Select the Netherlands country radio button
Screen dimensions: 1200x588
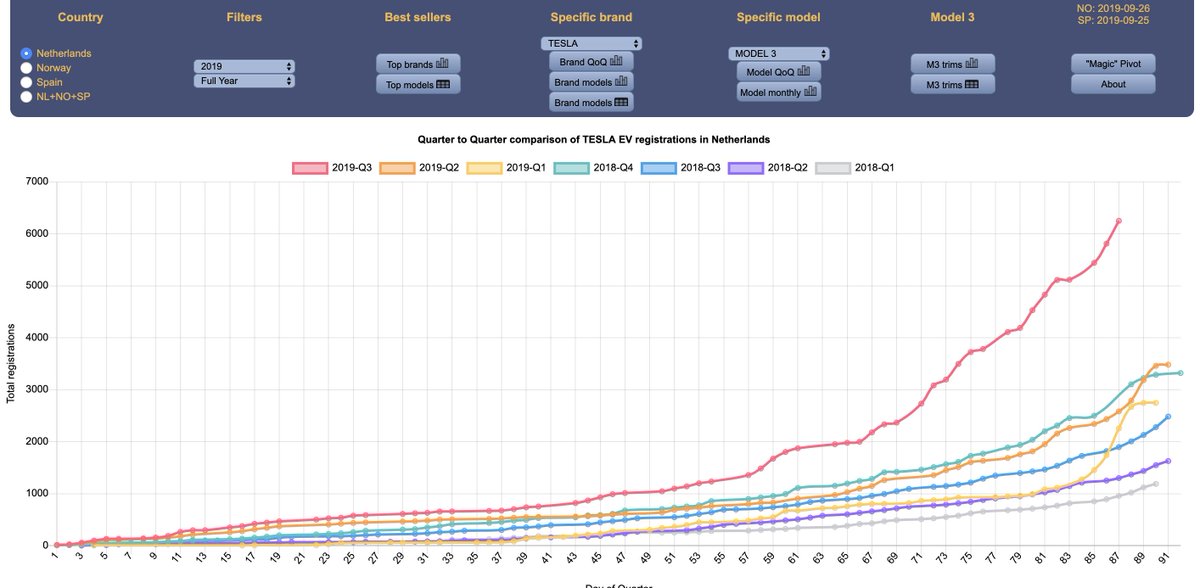click(26, 53)
